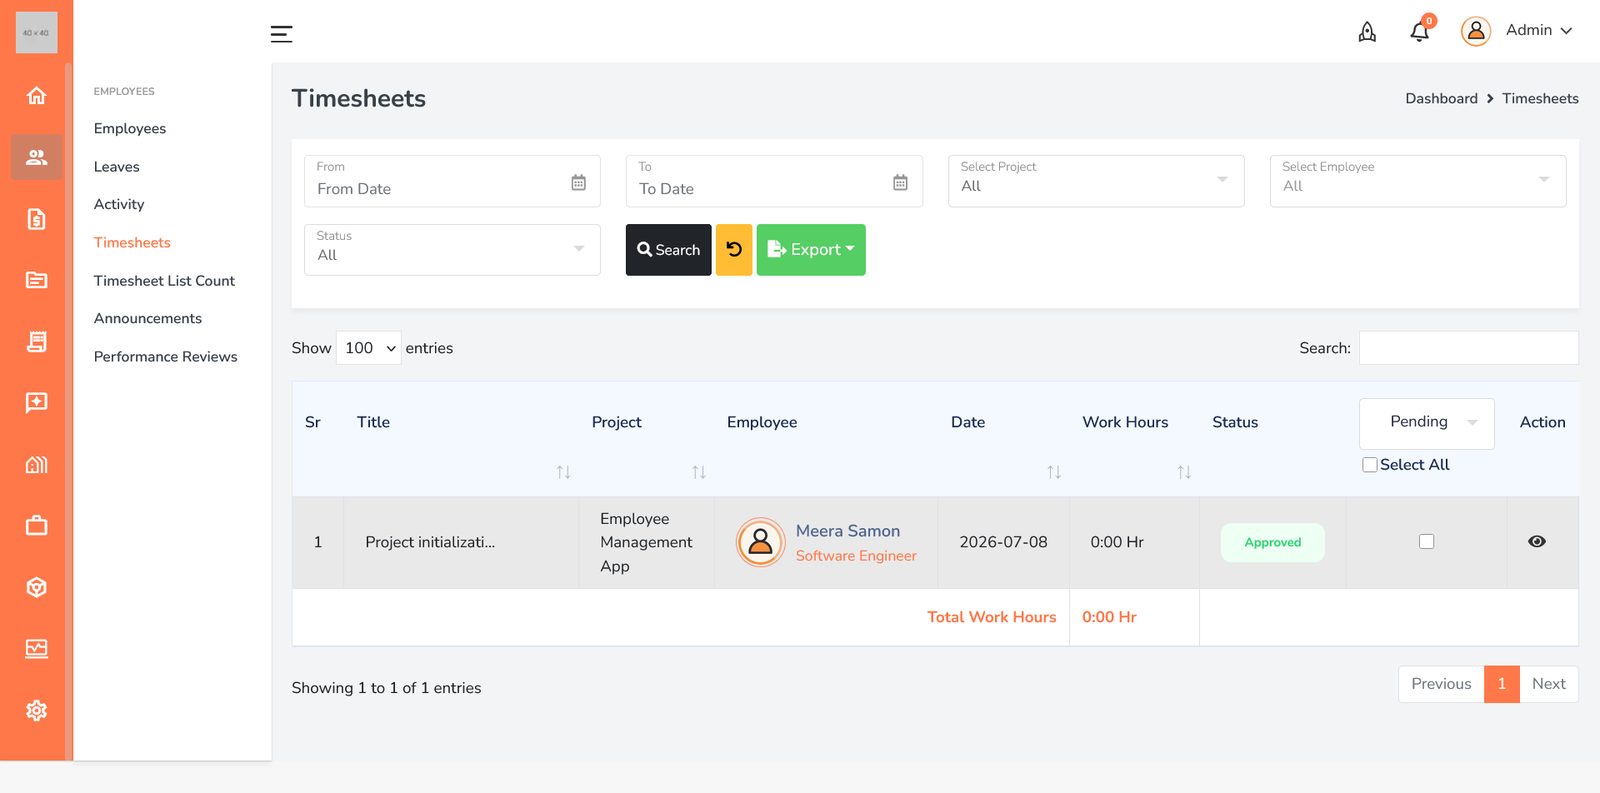Click the Total Work Hours label

(991, 617)
